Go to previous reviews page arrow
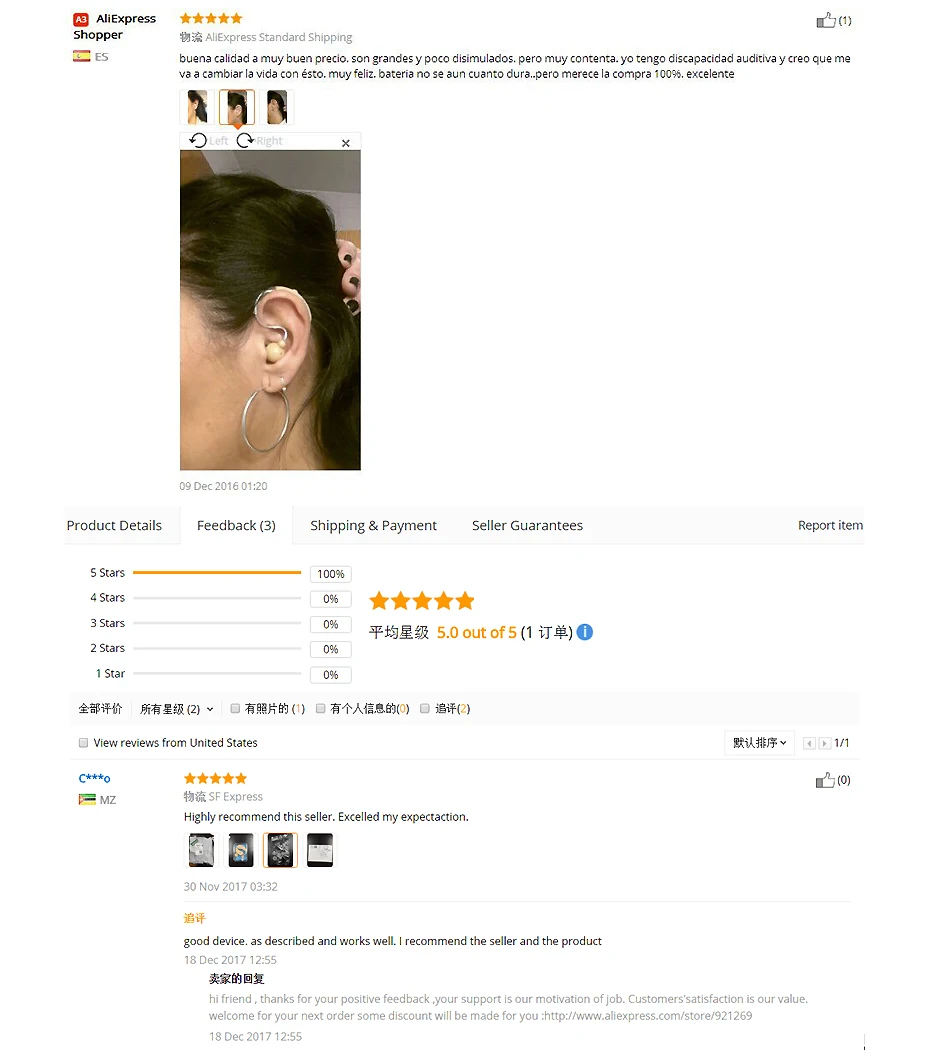The width and height of the screenshot is (930, 1060). [x=809, y=744]
